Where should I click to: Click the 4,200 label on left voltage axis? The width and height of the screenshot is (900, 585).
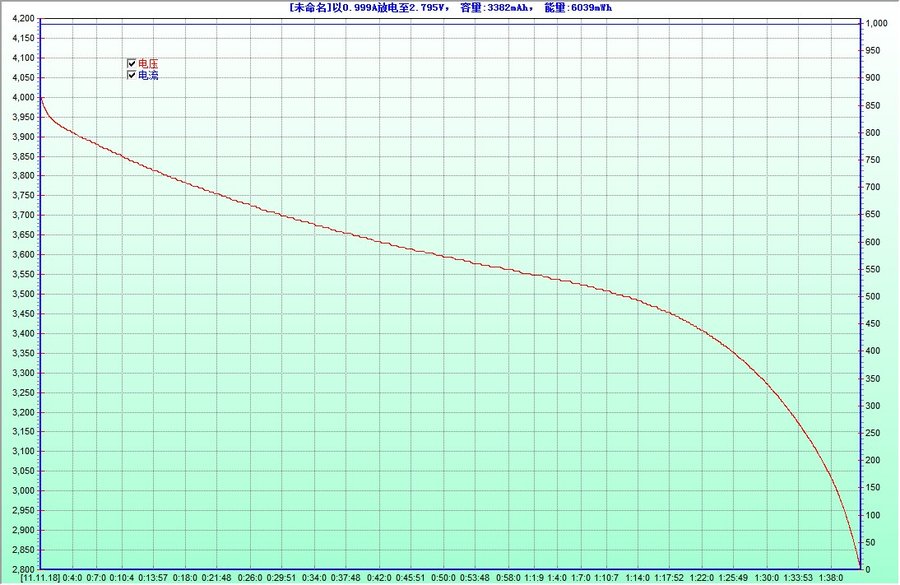19,19
